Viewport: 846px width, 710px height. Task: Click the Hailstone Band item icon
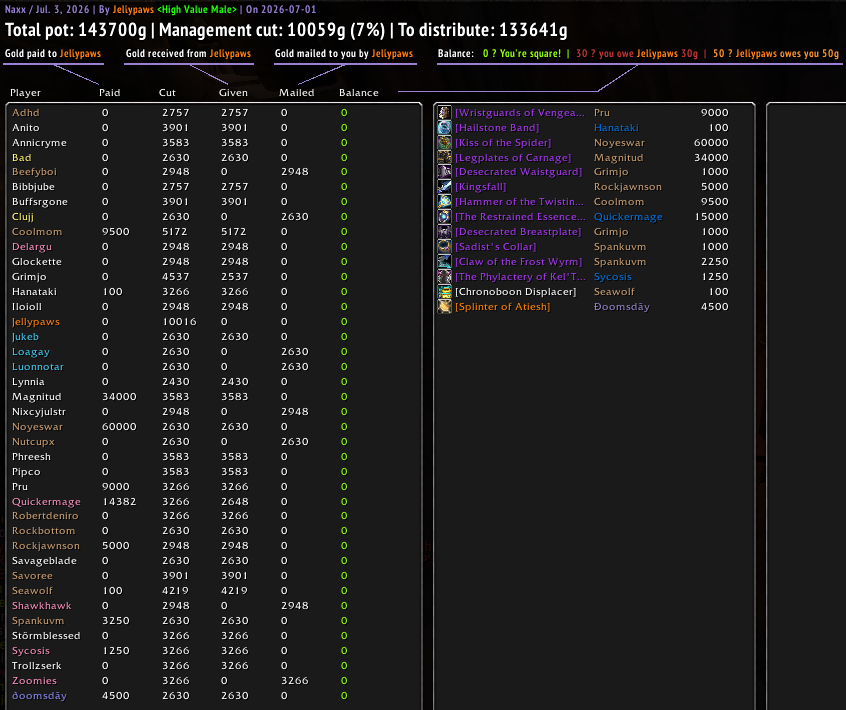444,128
